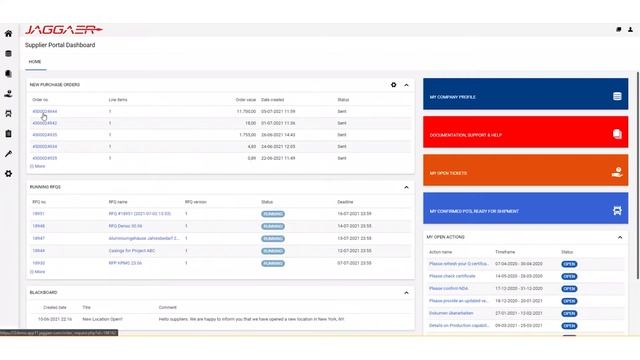This screenshot has height=360, width=640.
Task: Click OPEN badge for Please confirm NDA
Action: click(569, 289)
